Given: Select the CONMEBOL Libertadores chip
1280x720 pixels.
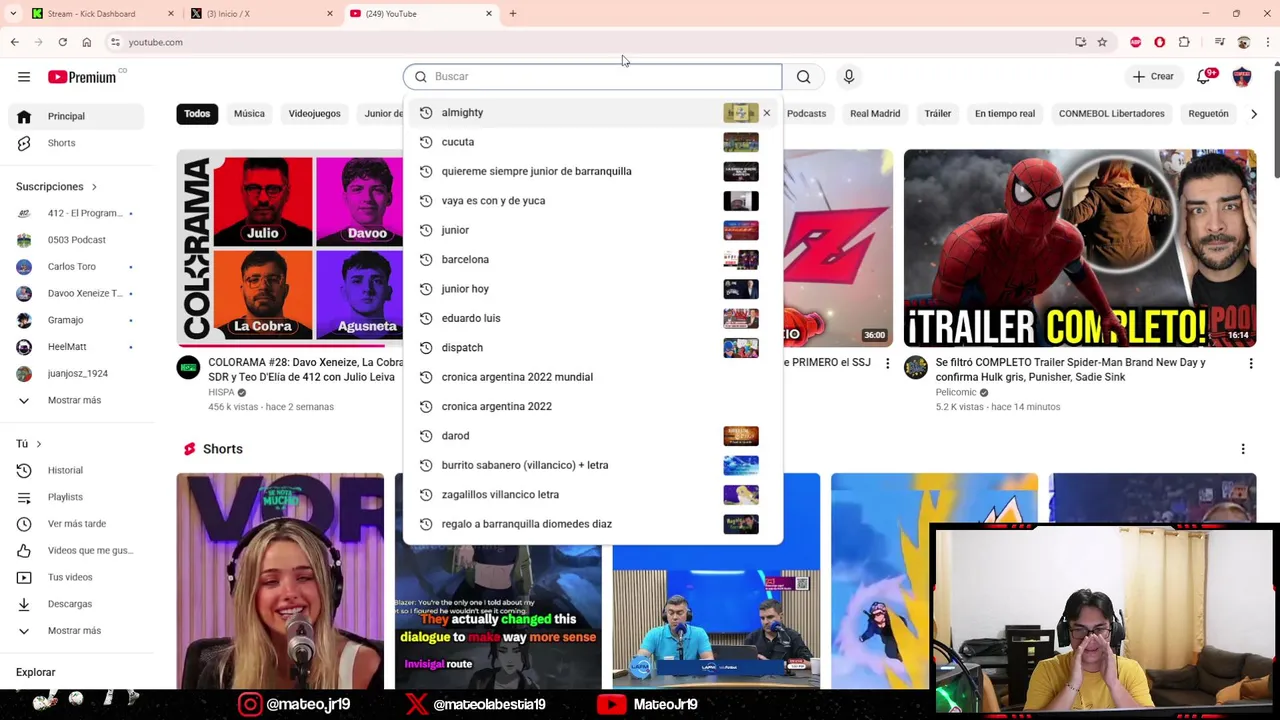Looking at the screenshot, I should point(1111,113).
